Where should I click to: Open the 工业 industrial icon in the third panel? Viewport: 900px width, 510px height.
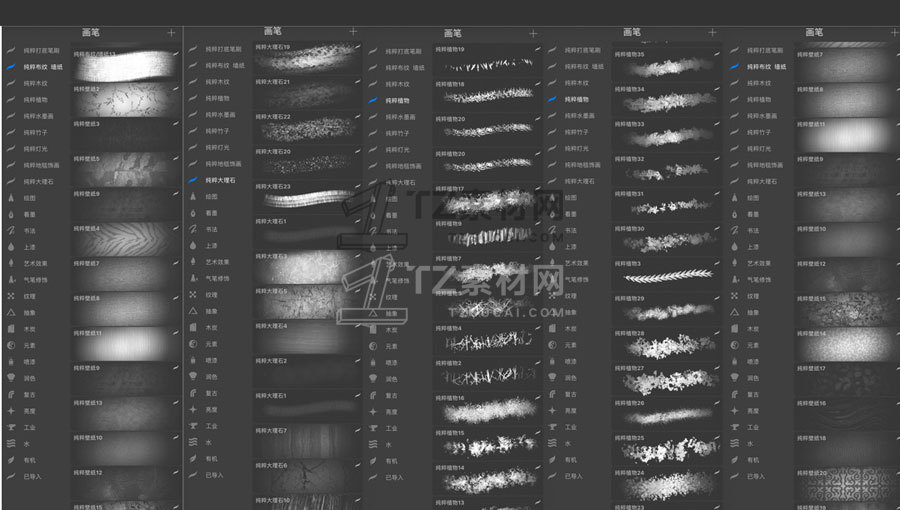pos(373,428)
